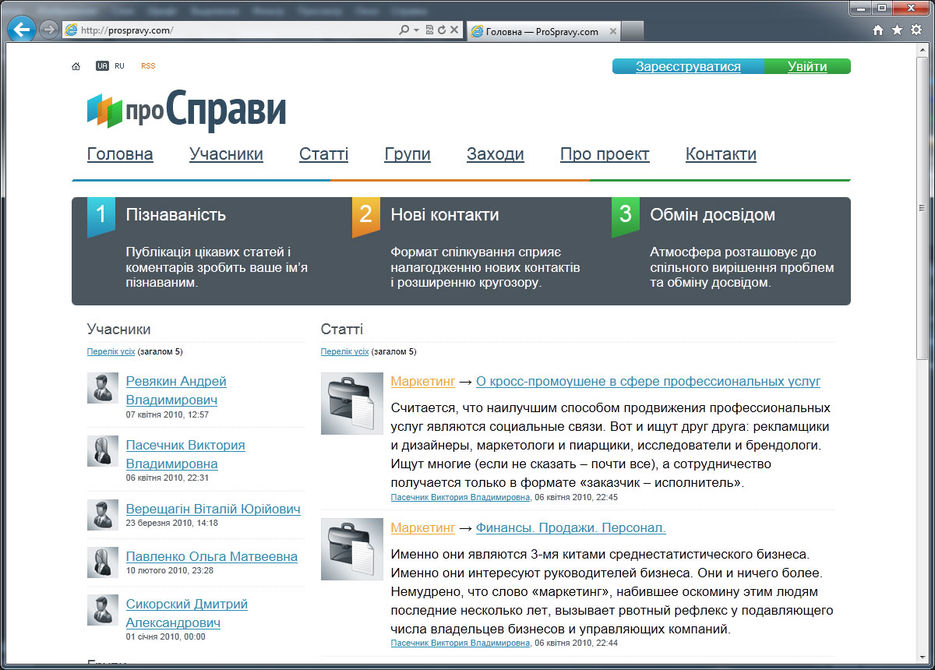Screen dimensions: 935x670
Task: Open Favorites with the star icon
Action: [897, 30]
